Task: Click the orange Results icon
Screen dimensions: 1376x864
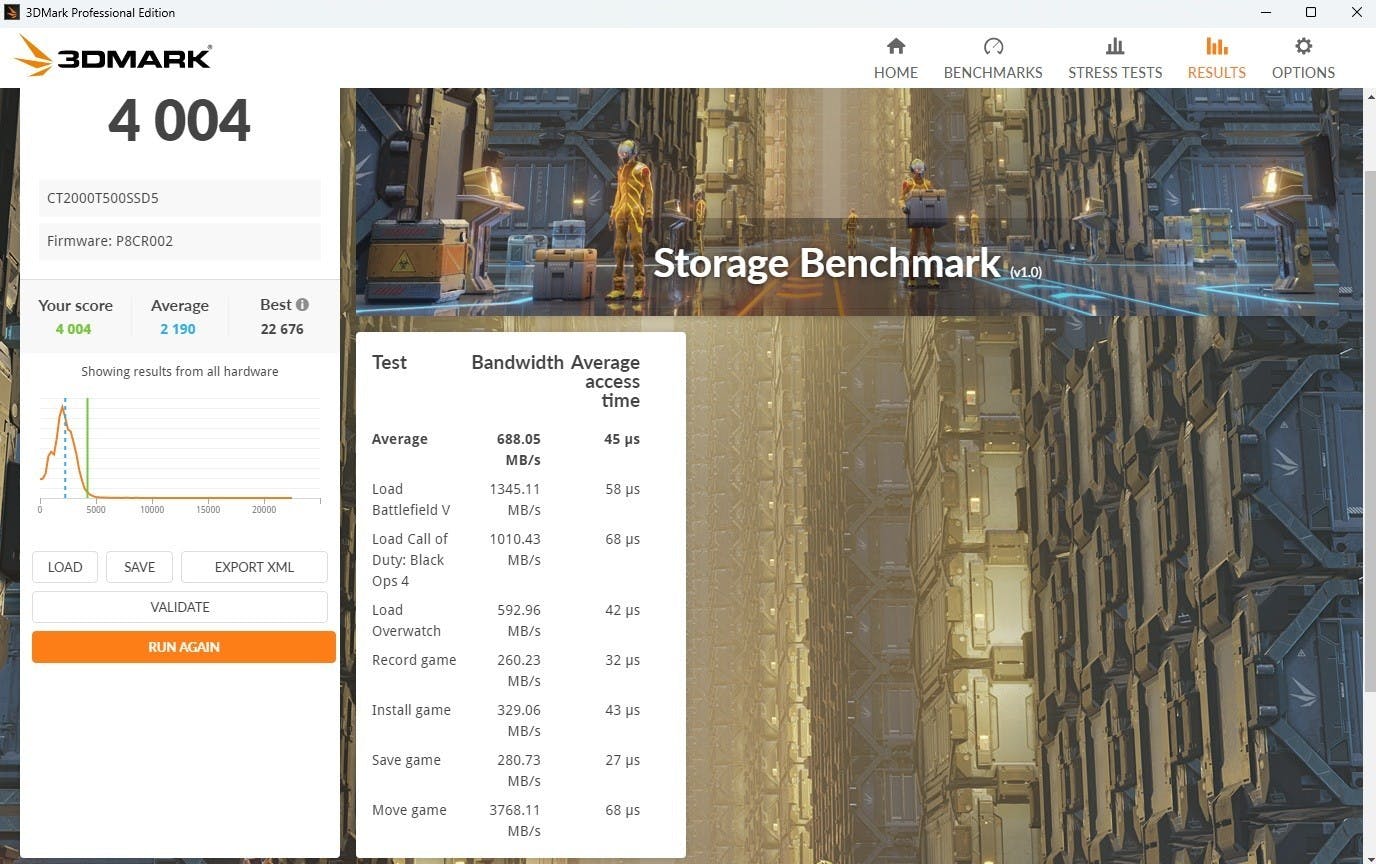Action: pos(1216,46)
